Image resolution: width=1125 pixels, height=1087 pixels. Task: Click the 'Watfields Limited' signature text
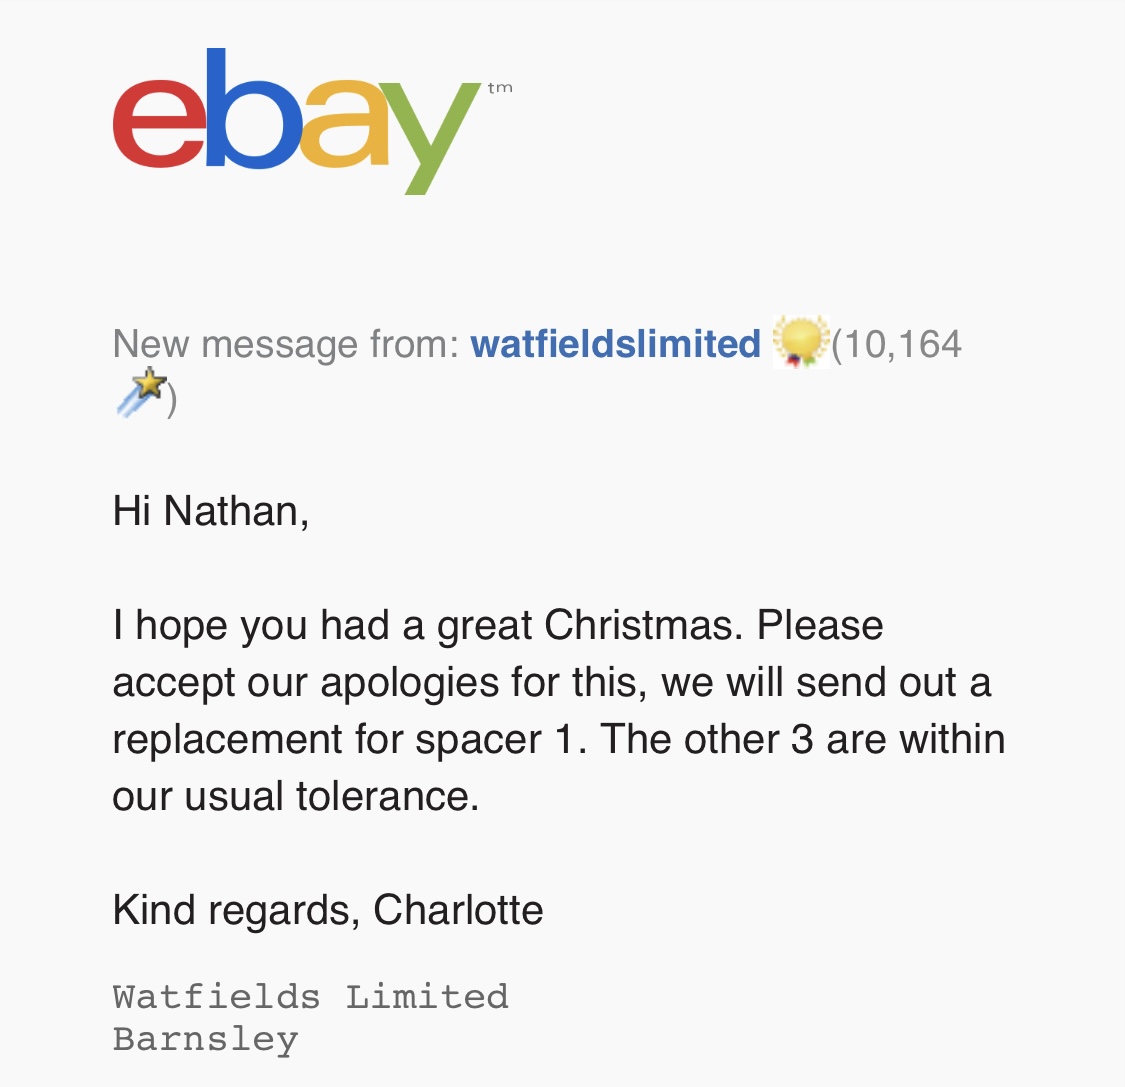click(311, 997)
